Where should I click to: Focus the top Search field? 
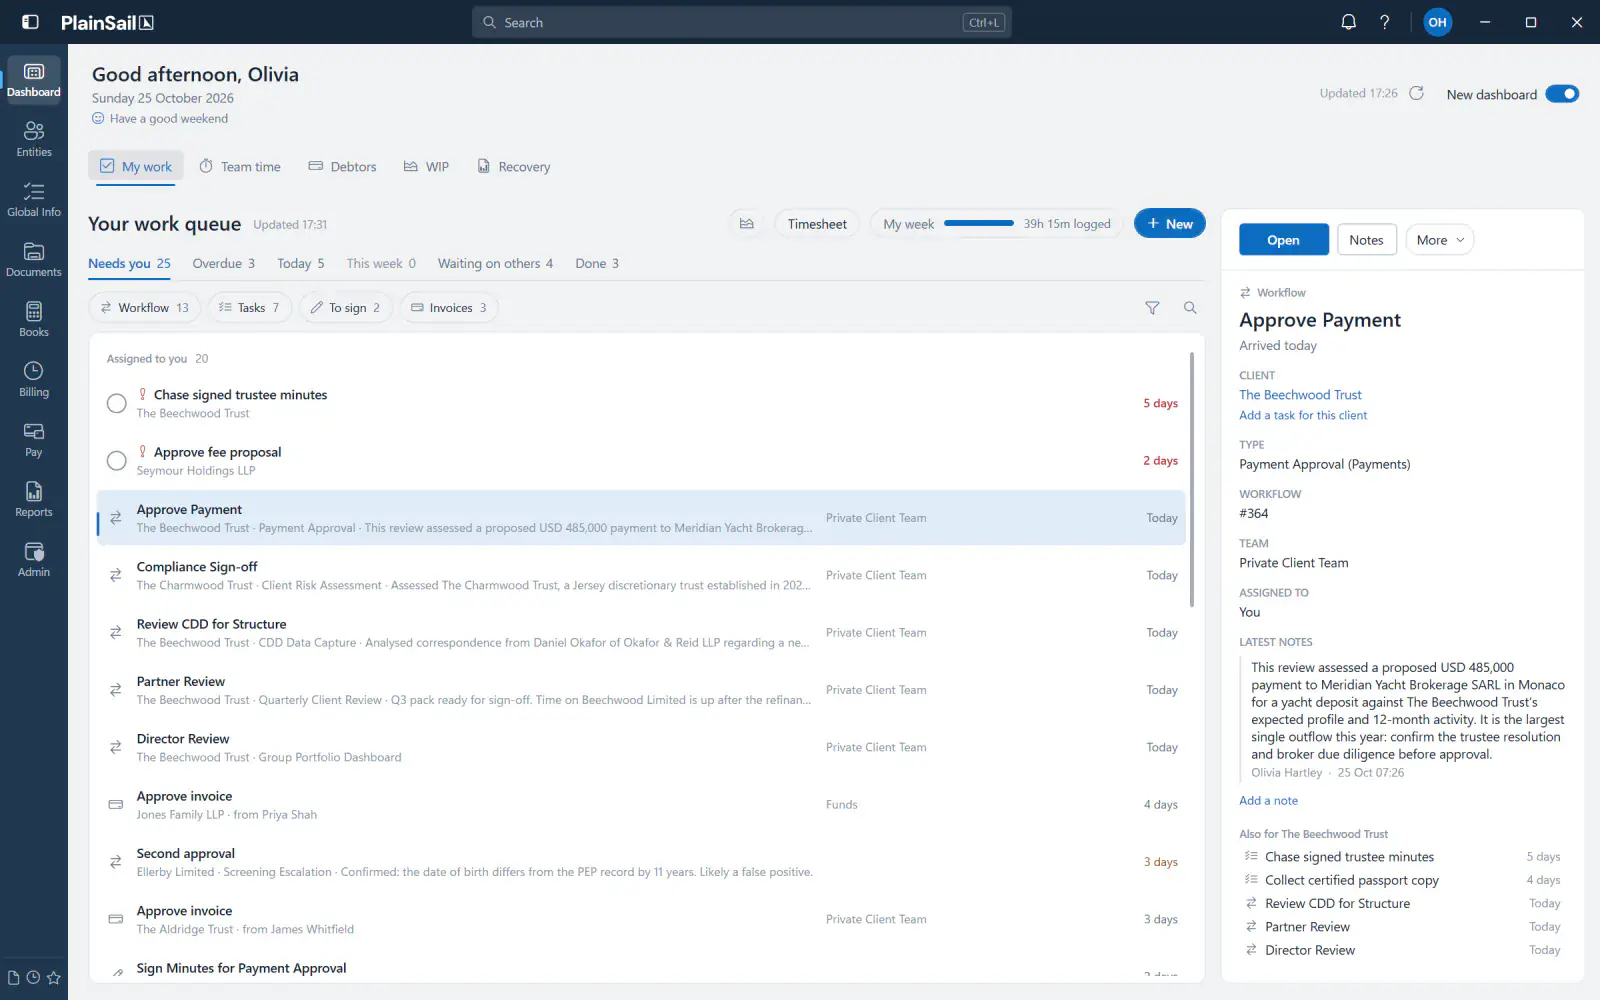tap(741, 22)
